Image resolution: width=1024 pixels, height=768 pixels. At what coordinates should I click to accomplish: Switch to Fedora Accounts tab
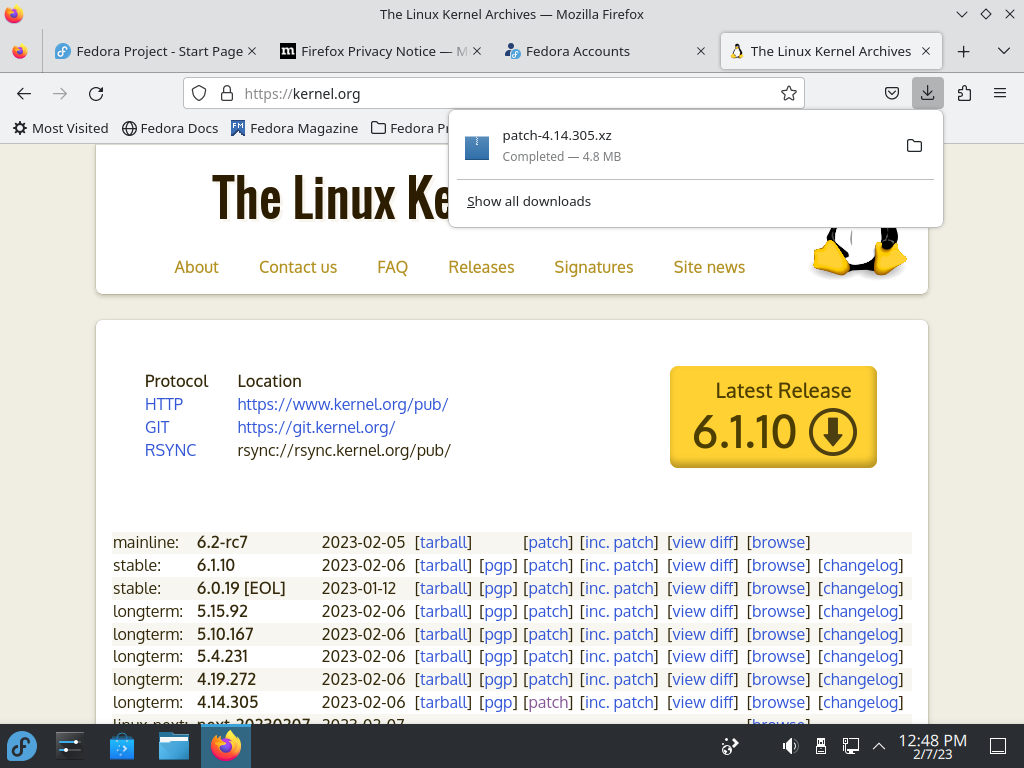tap(605, 51)
